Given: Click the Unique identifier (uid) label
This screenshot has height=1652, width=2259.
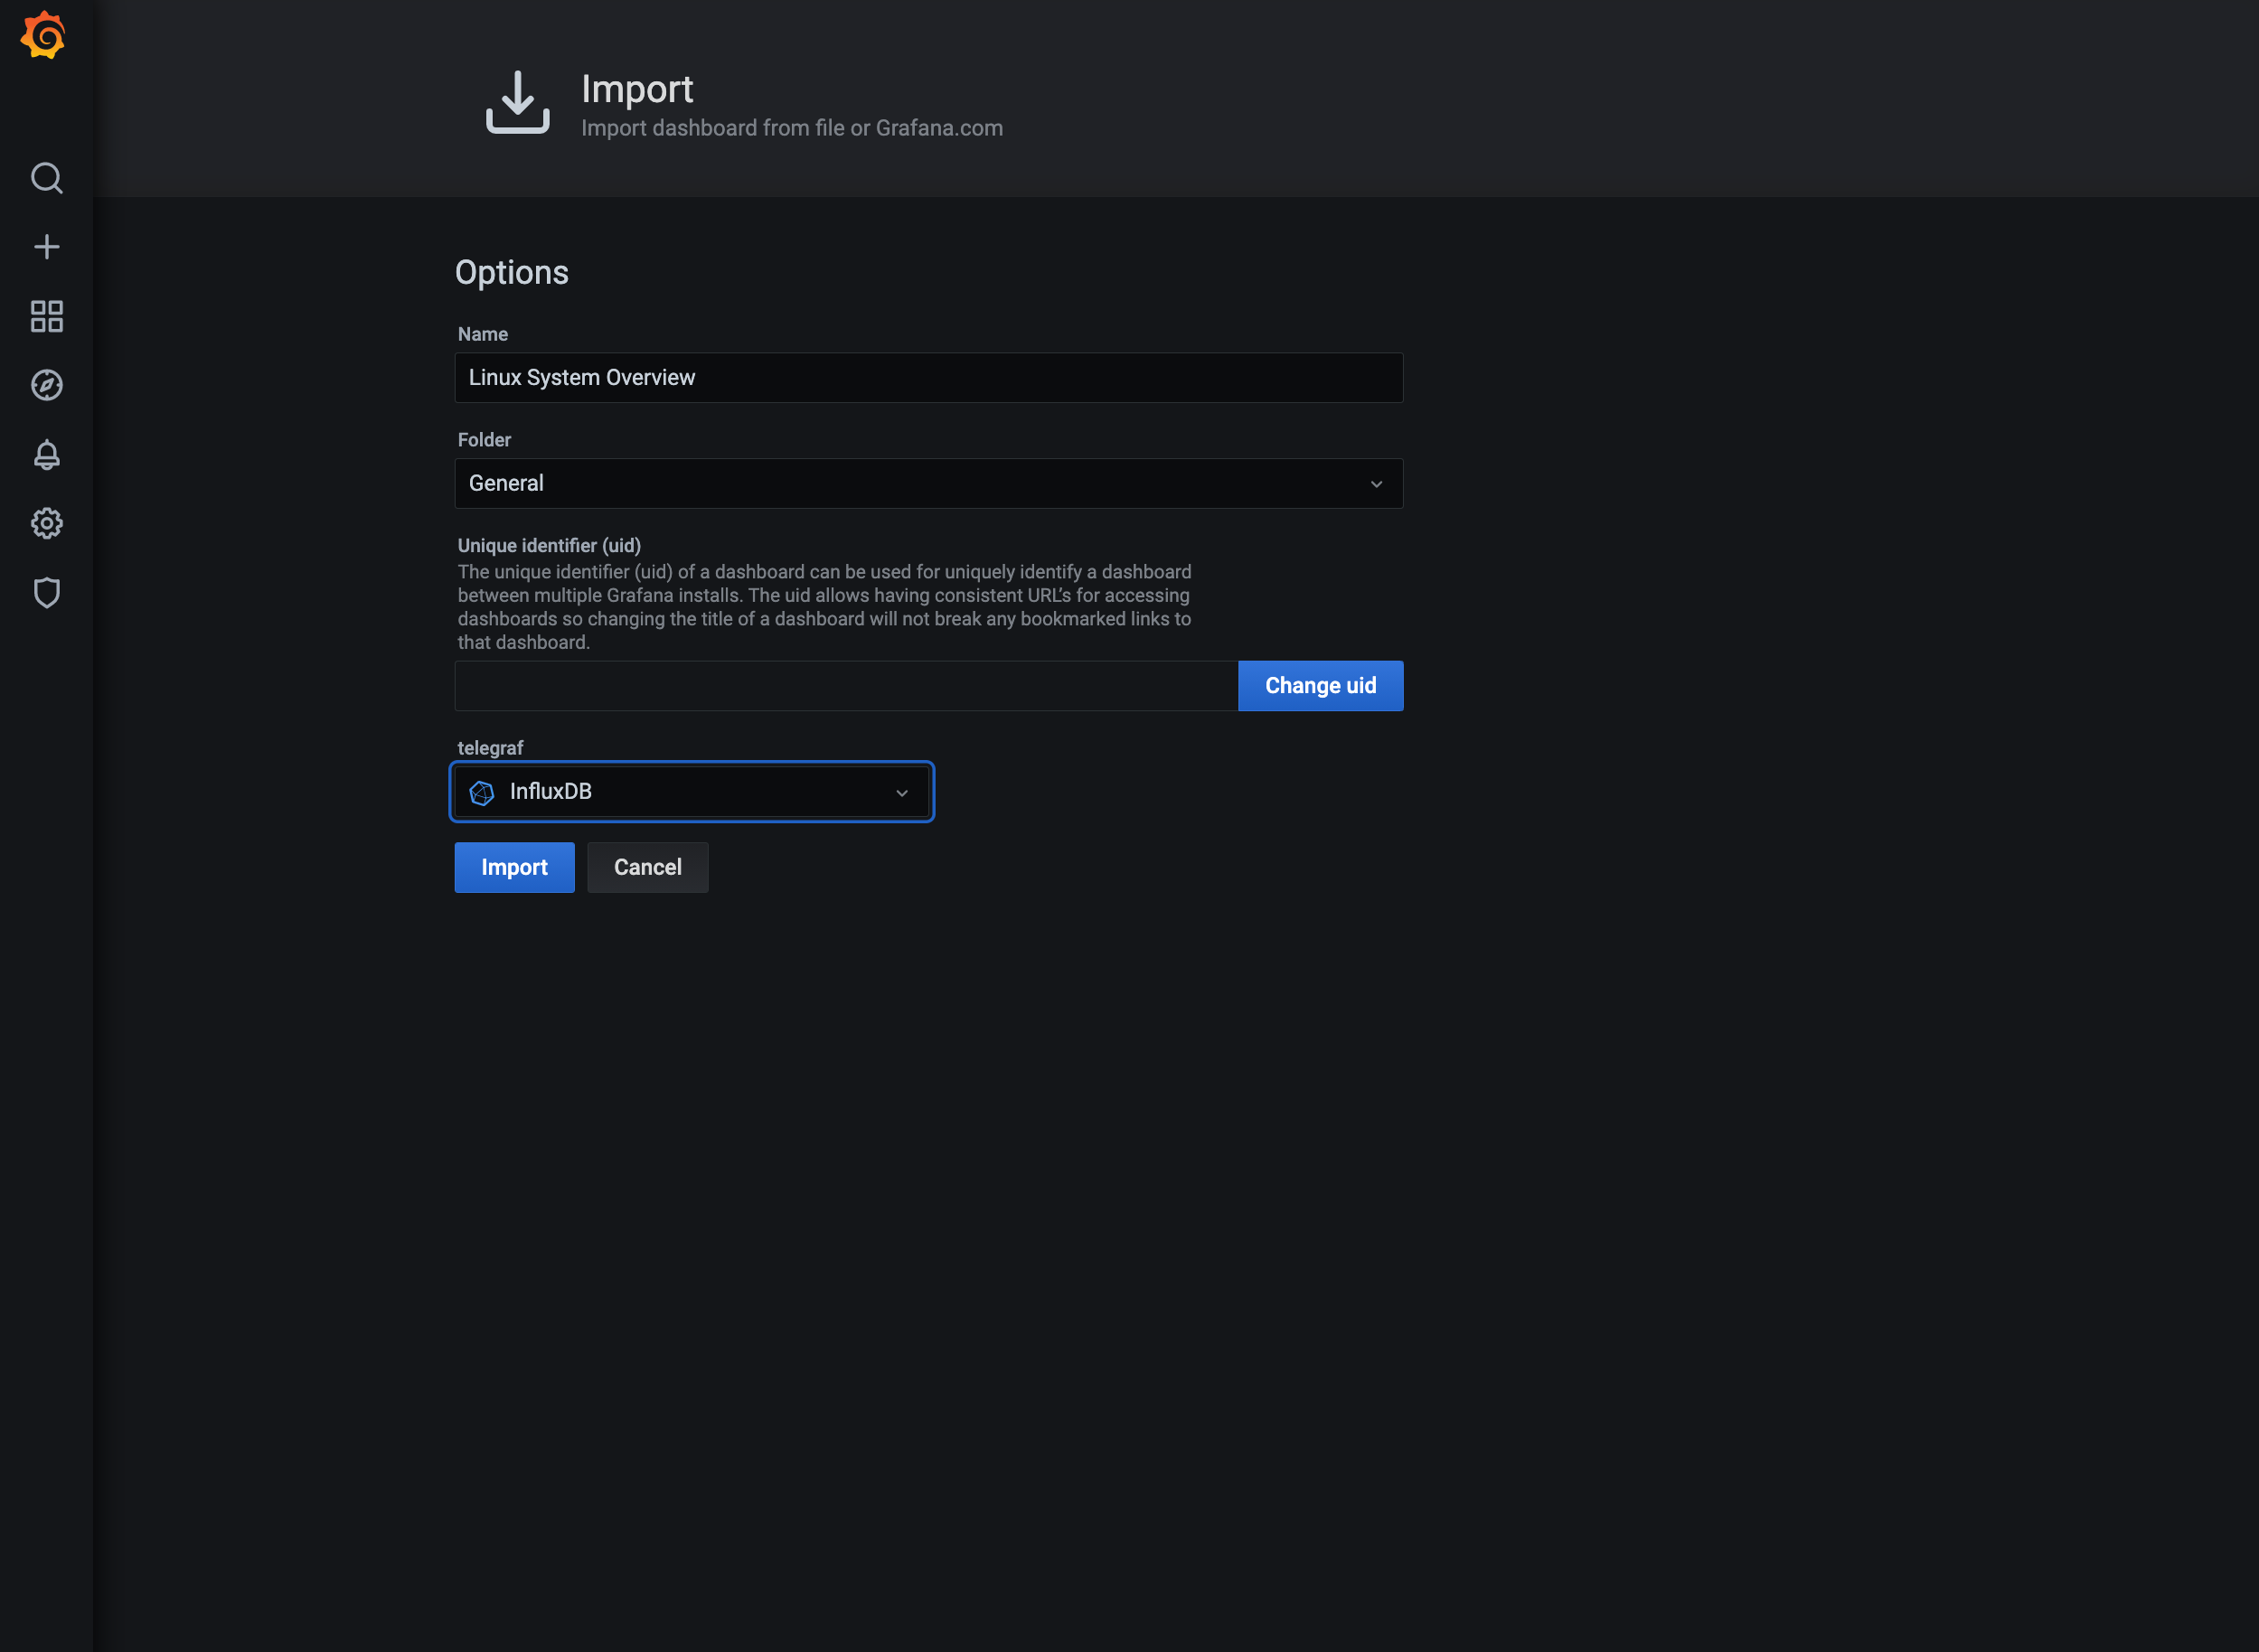Looking at the screenshot, I should [549, 545].
